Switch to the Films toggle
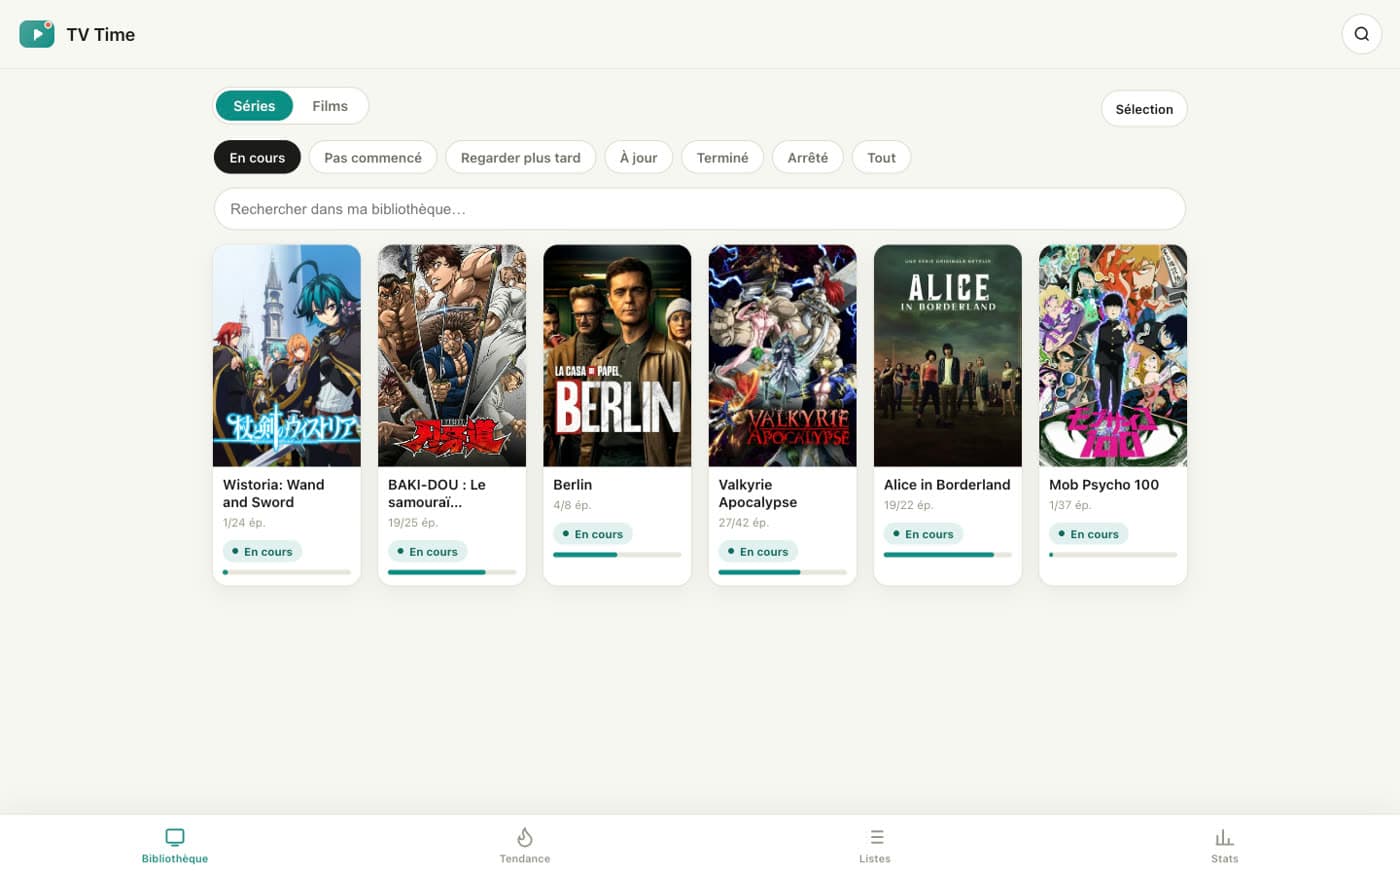The image size is (1400, 876). coord(330,106)
